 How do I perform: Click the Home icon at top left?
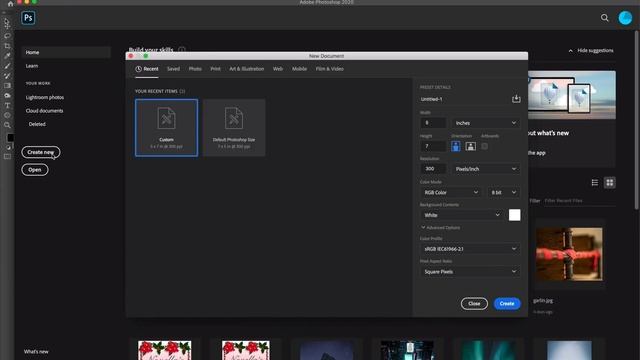click(x=10, y=3)
